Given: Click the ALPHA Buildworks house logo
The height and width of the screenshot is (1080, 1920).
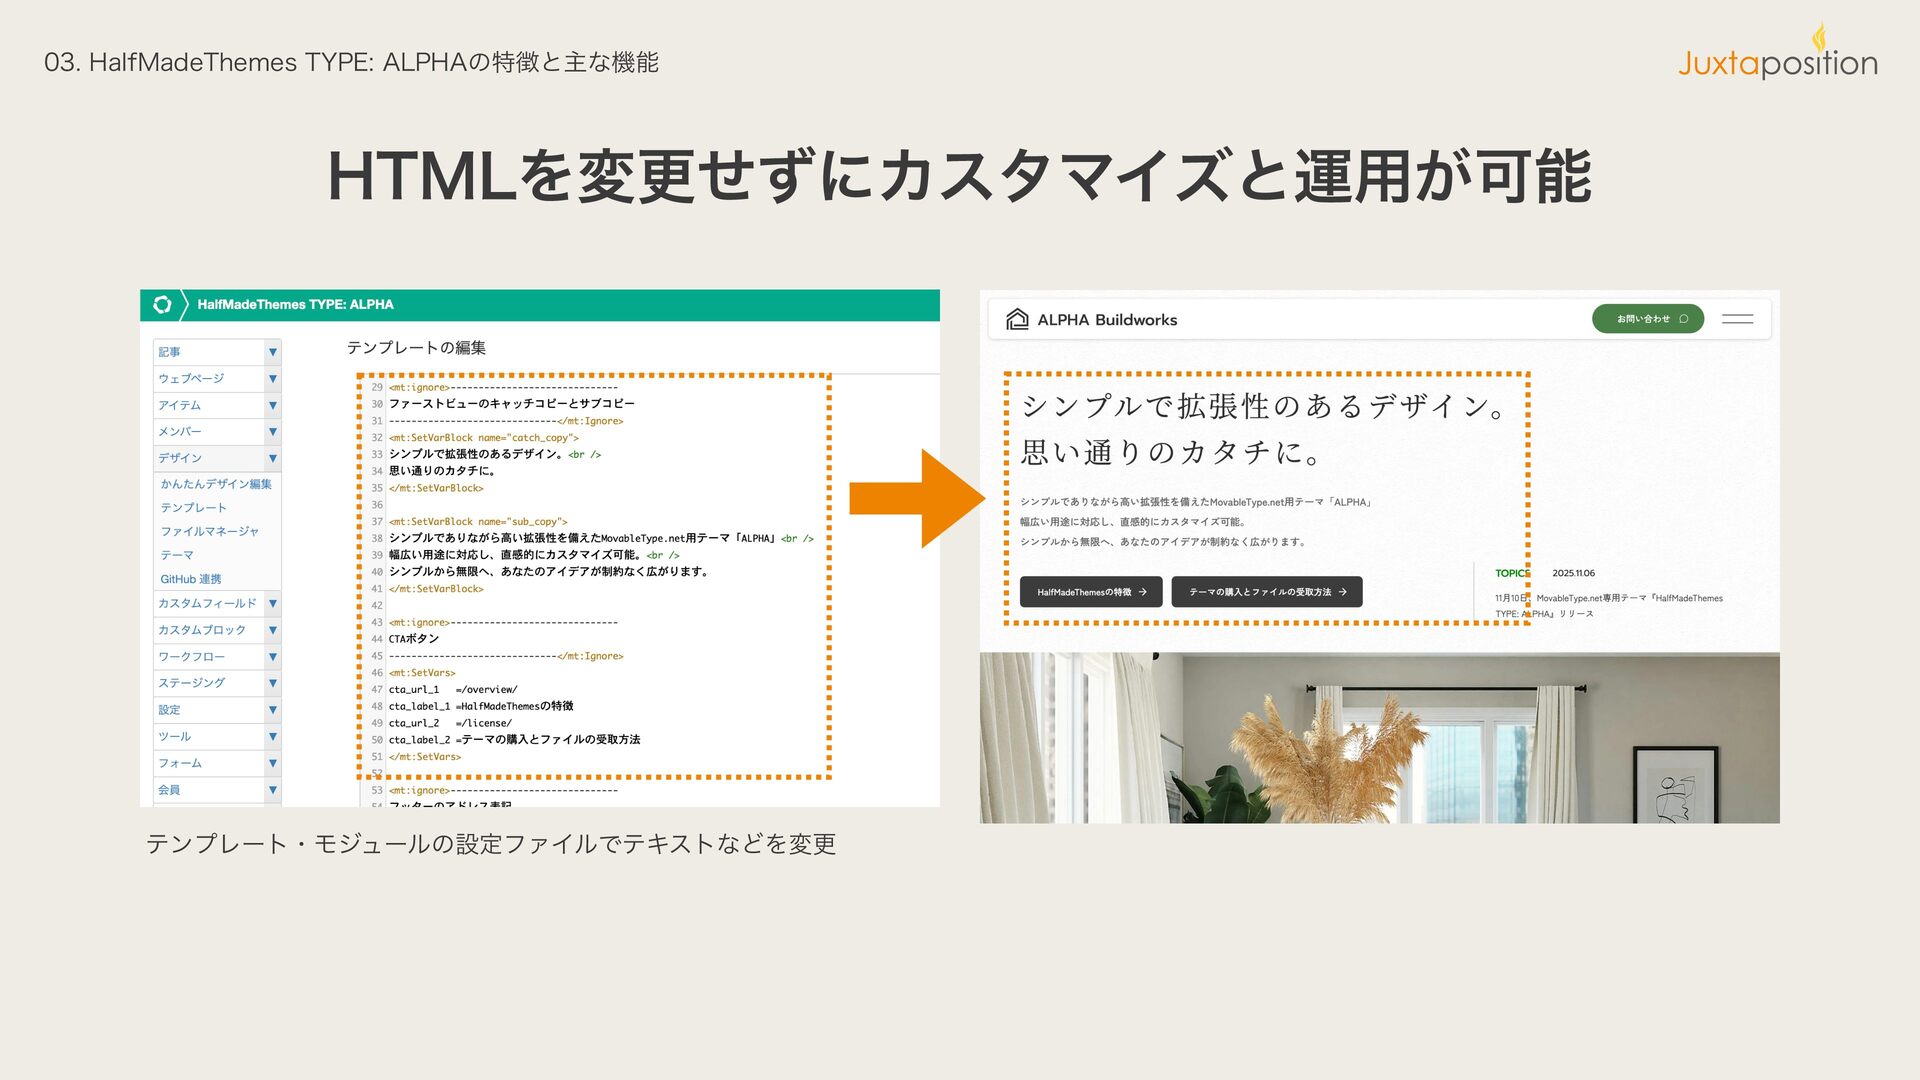Looking at the screenshot, I should pyautogui.click(x=1017, y=320).
